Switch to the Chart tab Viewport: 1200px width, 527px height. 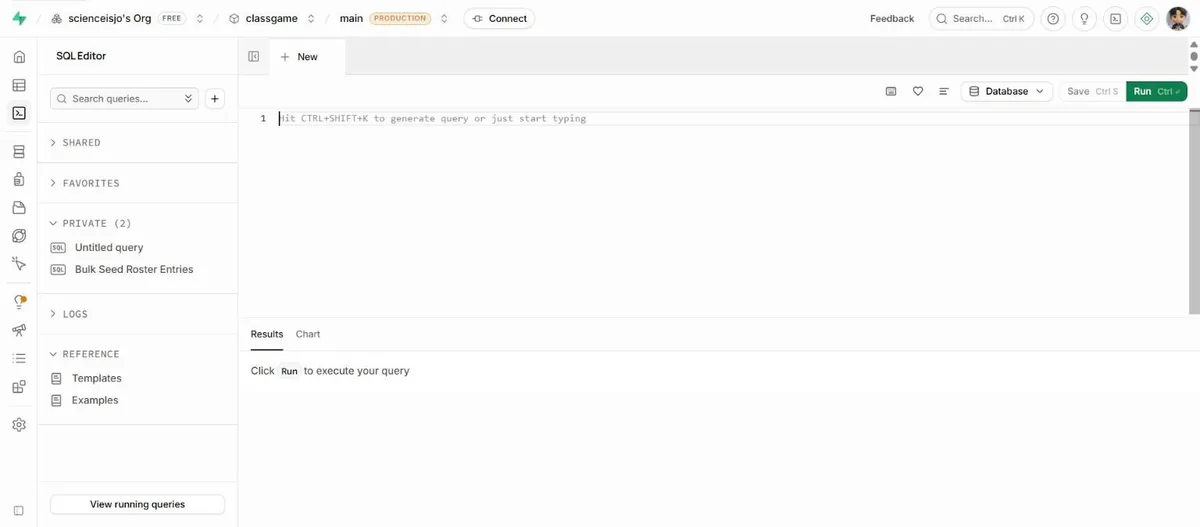pos(308,334)
